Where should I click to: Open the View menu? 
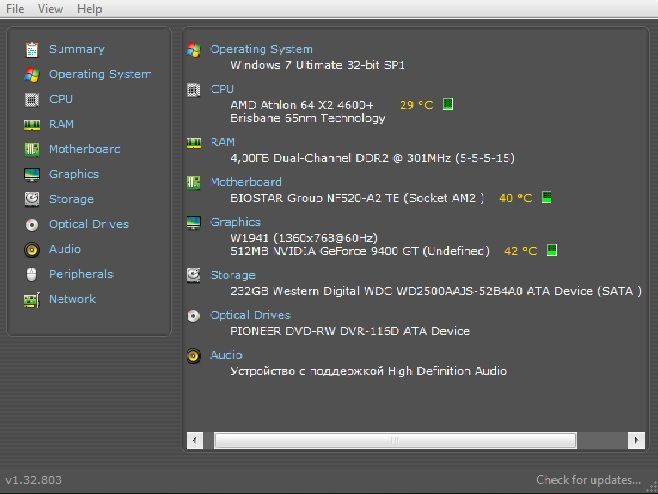click(x=50, y=9)
